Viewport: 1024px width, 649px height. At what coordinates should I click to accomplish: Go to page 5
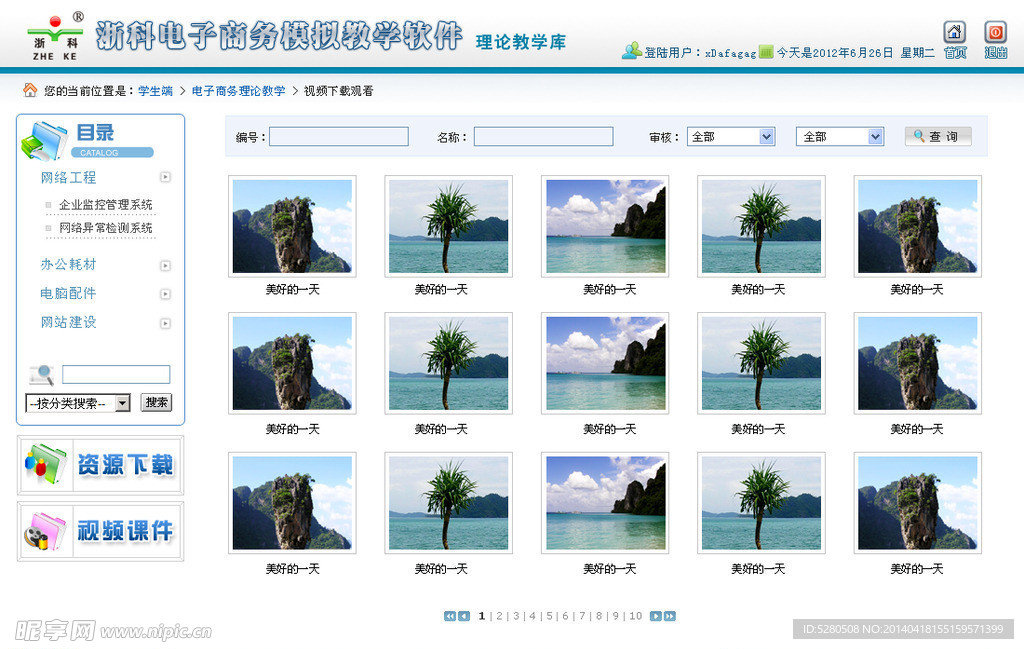point(549,616)
